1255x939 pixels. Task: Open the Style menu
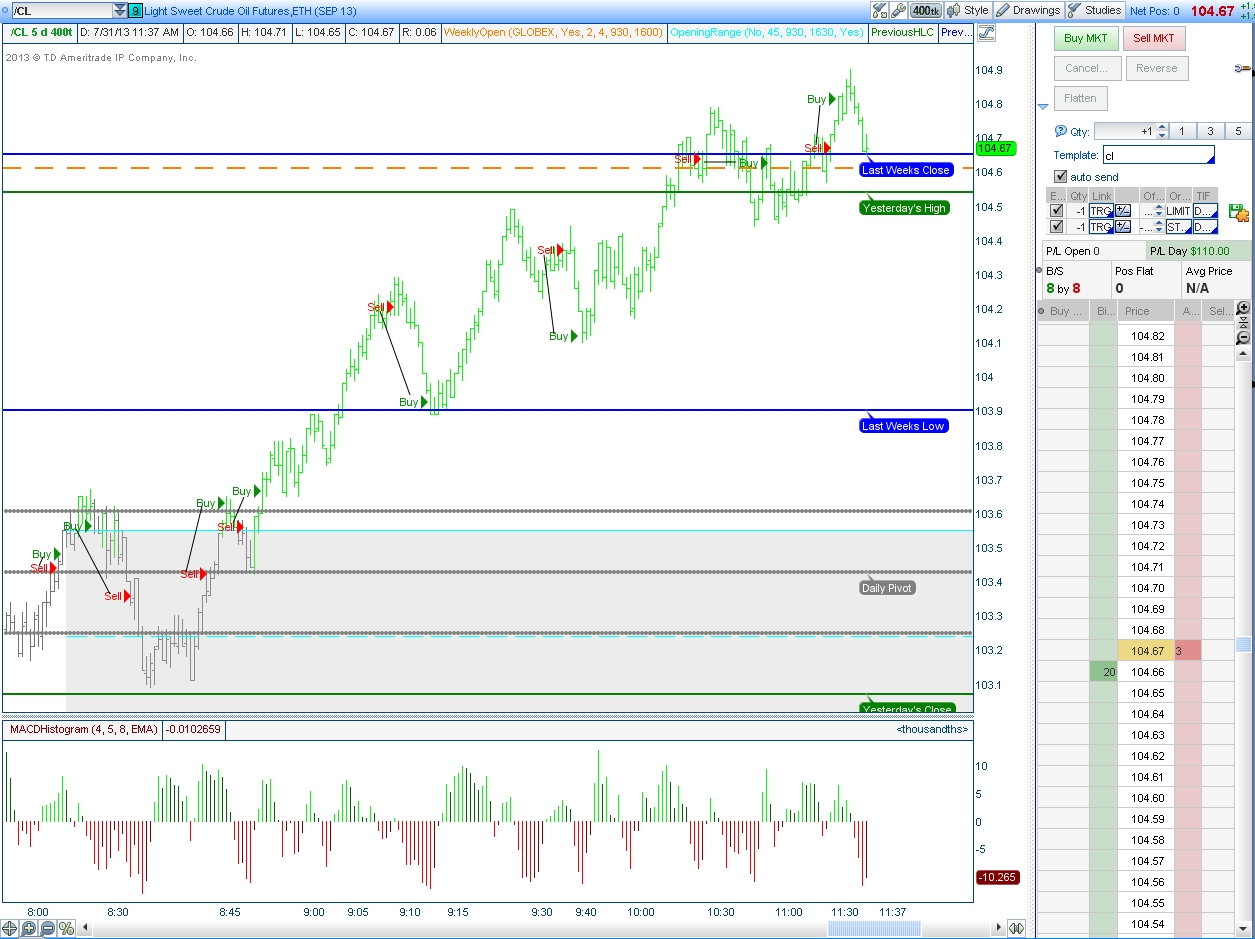pos(969,10)
